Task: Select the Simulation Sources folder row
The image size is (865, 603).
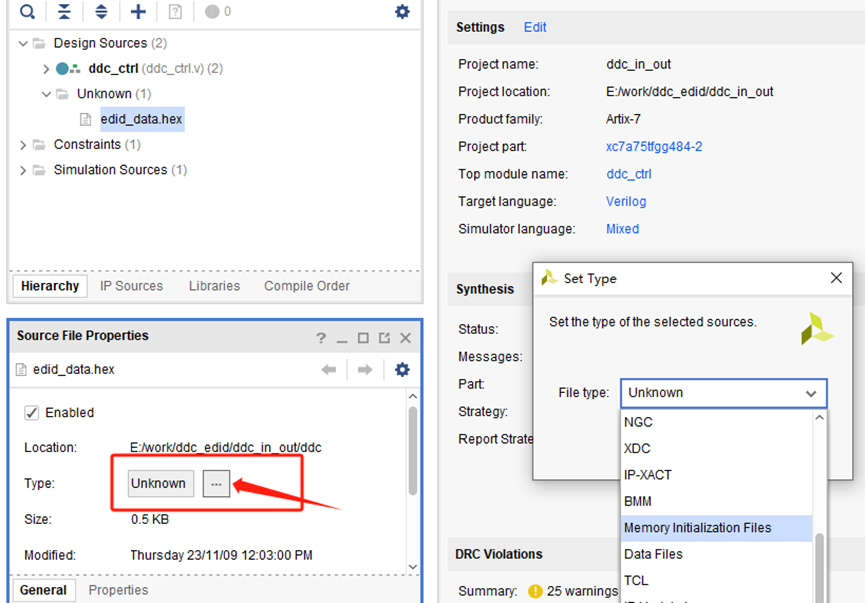Action: pyautogui.click(x=120, y=170)
